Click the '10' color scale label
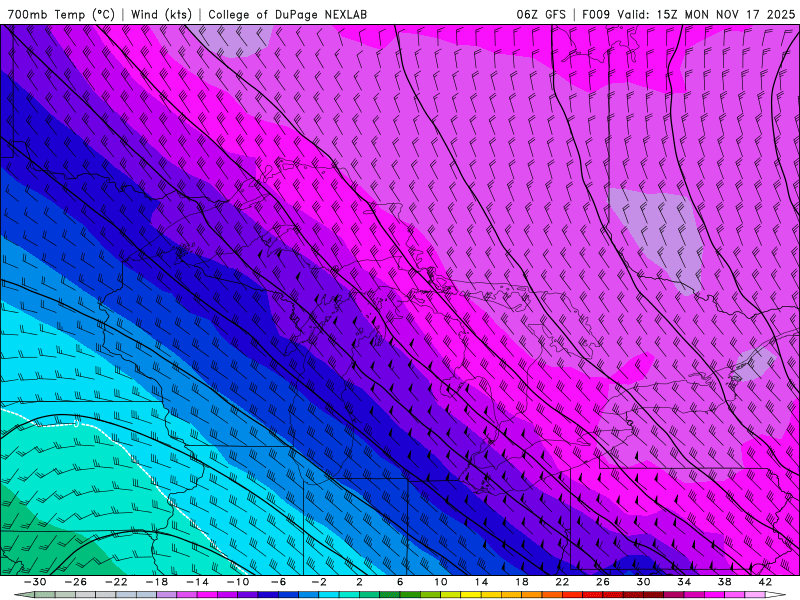 pyautogui.click(x=441, y=582)
